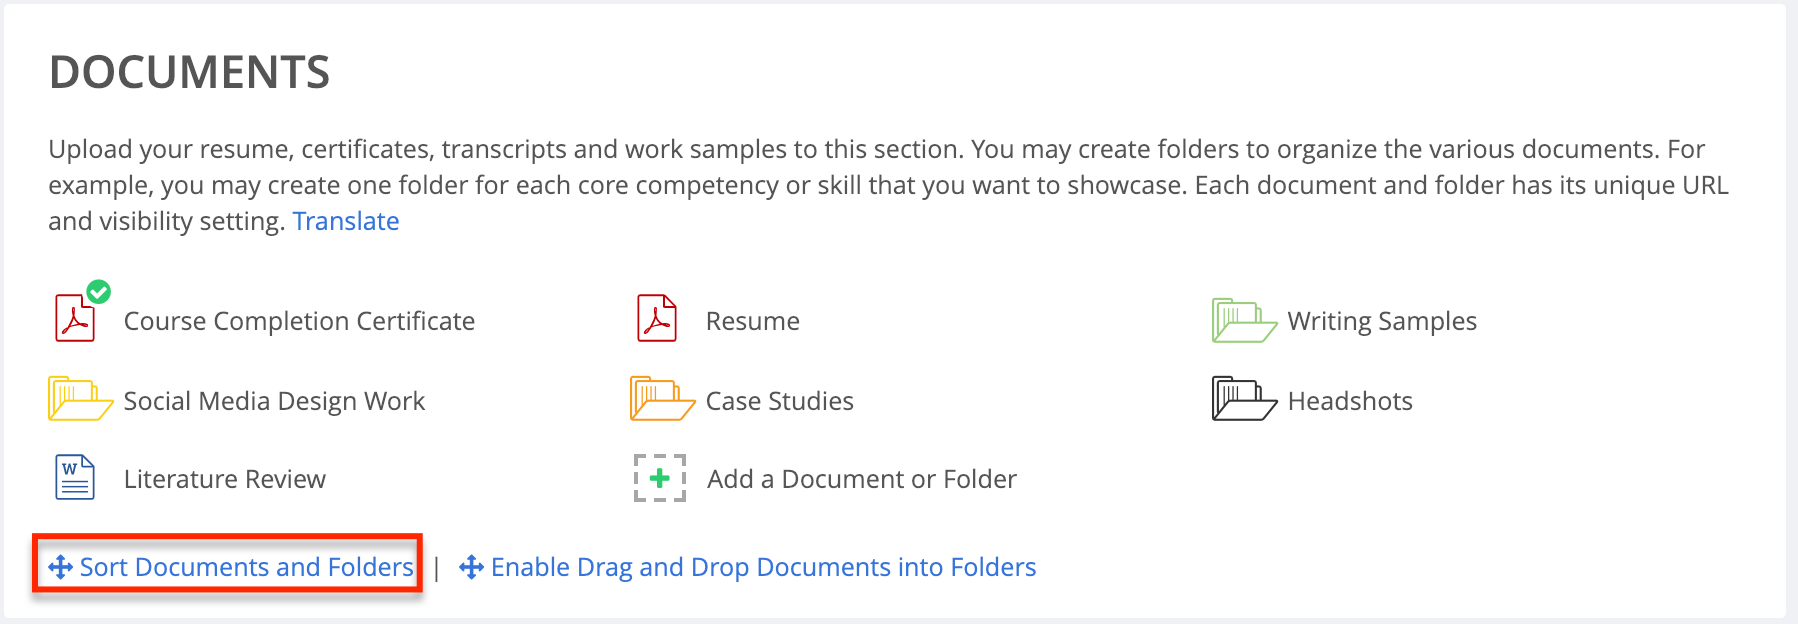This screenshot has height=624, width=1798.
Task: Click the move arrows icon beside Enable Drag and Drop
Action: pos(471,567)
